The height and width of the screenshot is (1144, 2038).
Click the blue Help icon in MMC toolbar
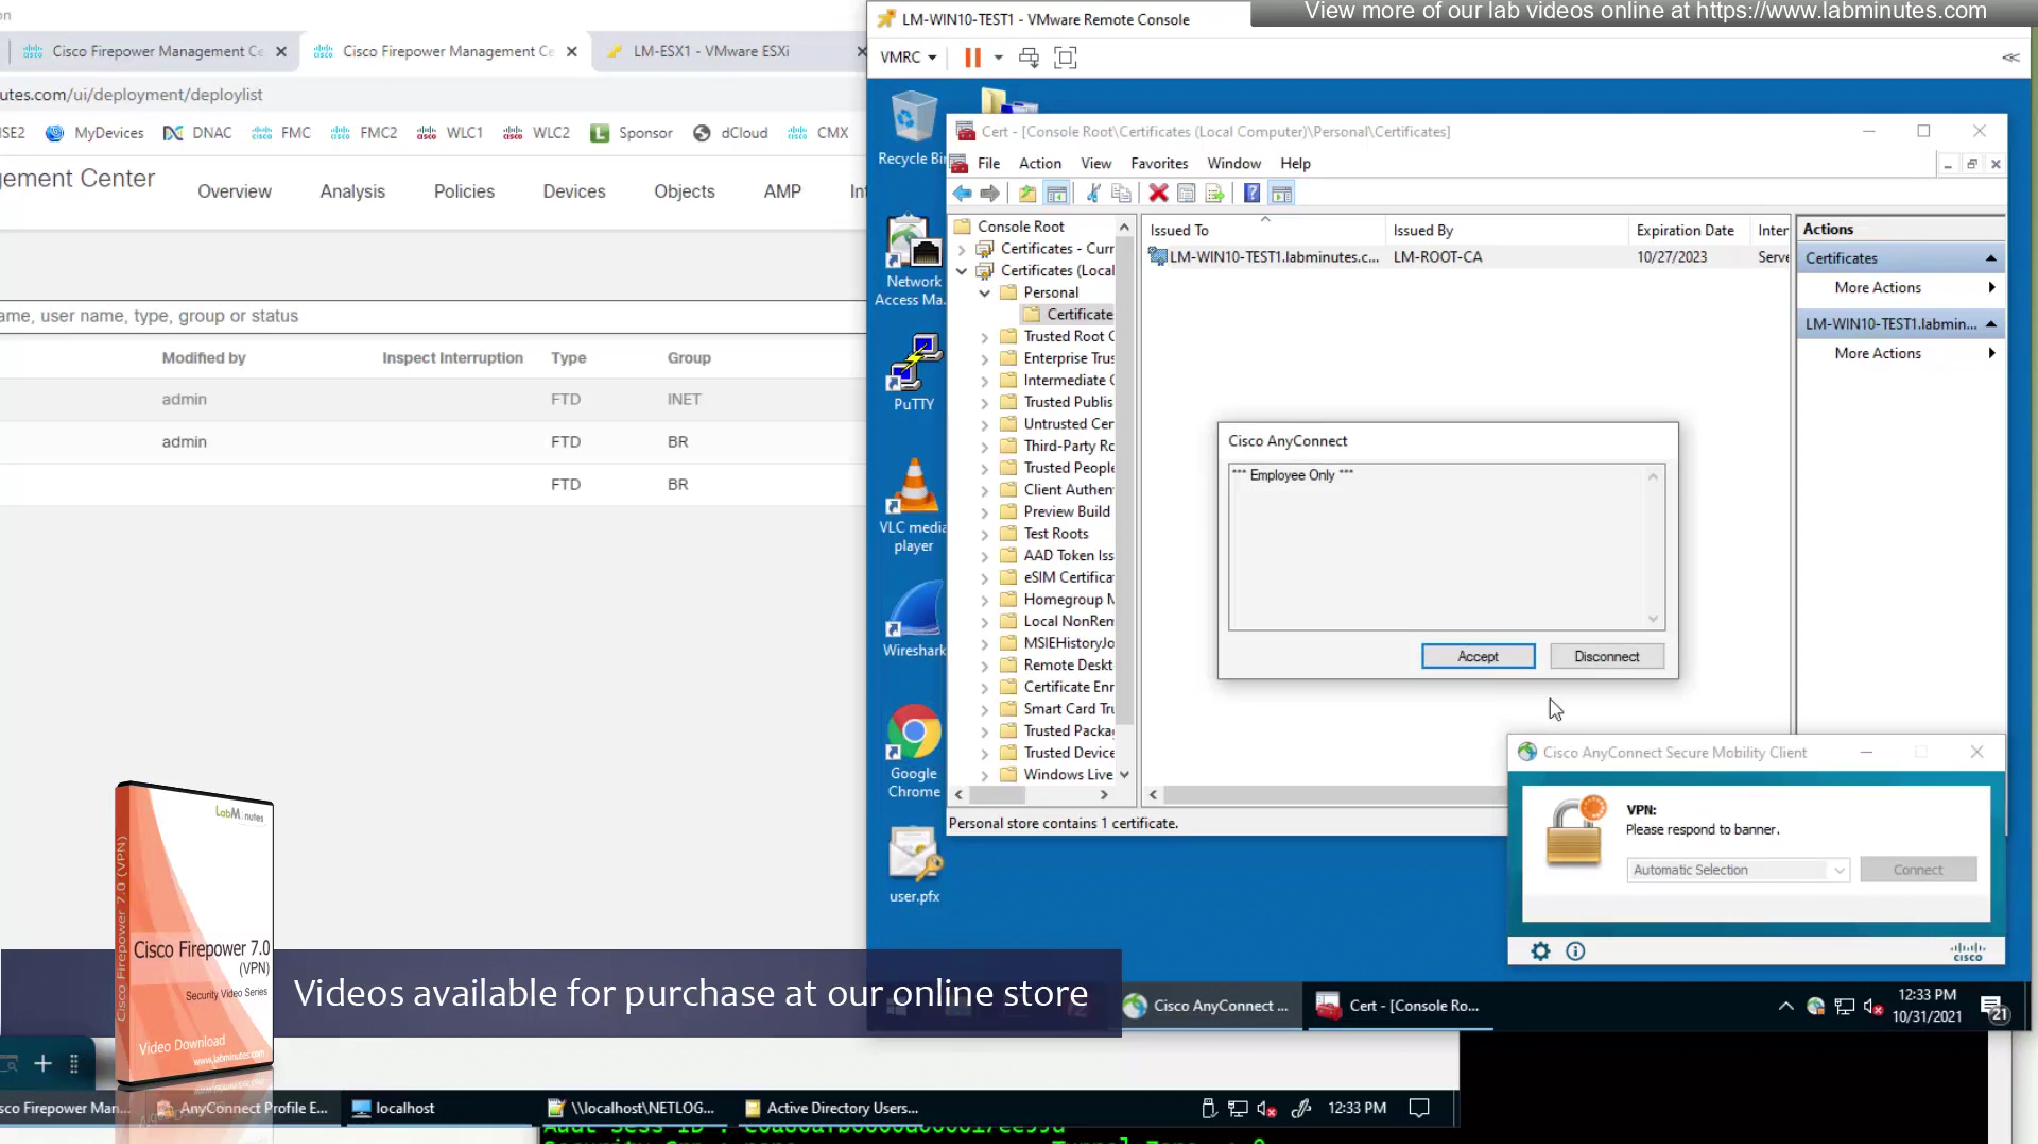(1251, 193)
